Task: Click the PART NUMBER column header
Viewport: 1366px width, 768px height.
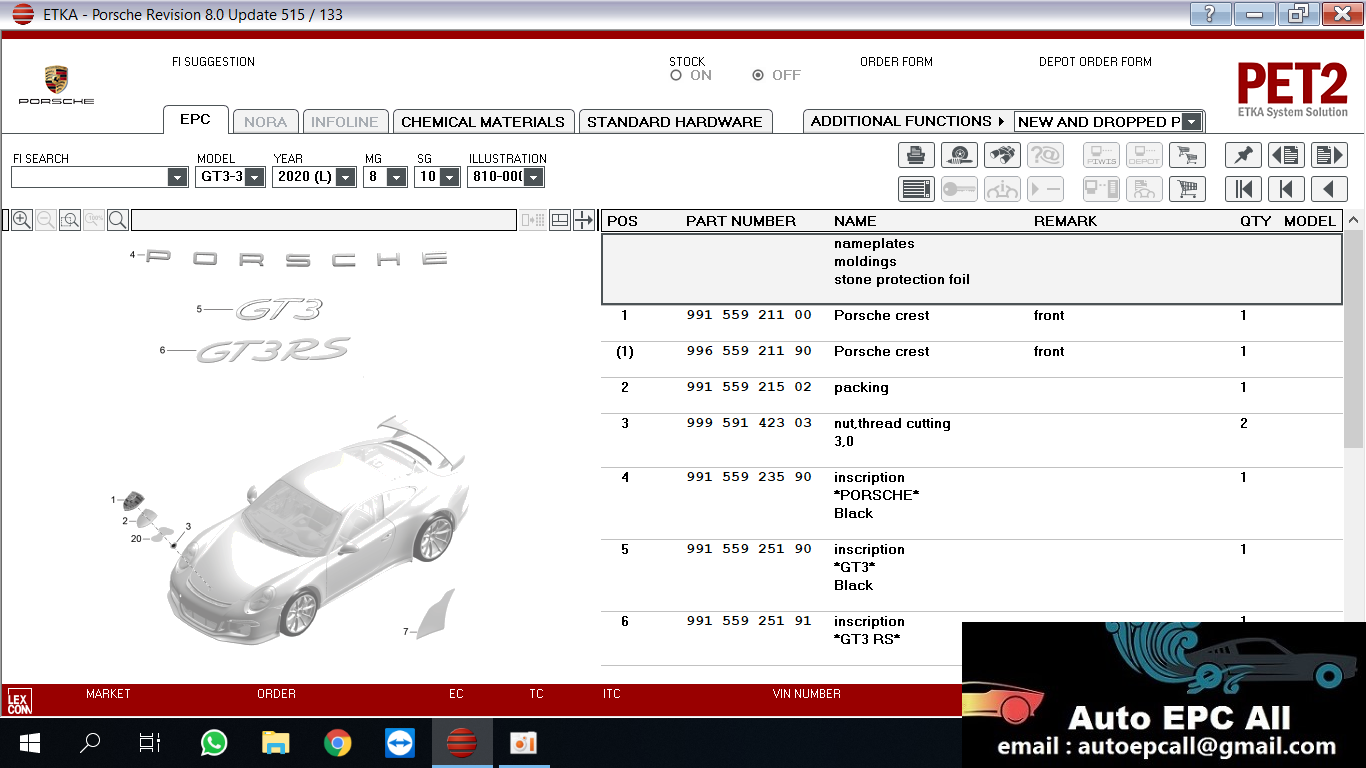Action: [741, 221]
